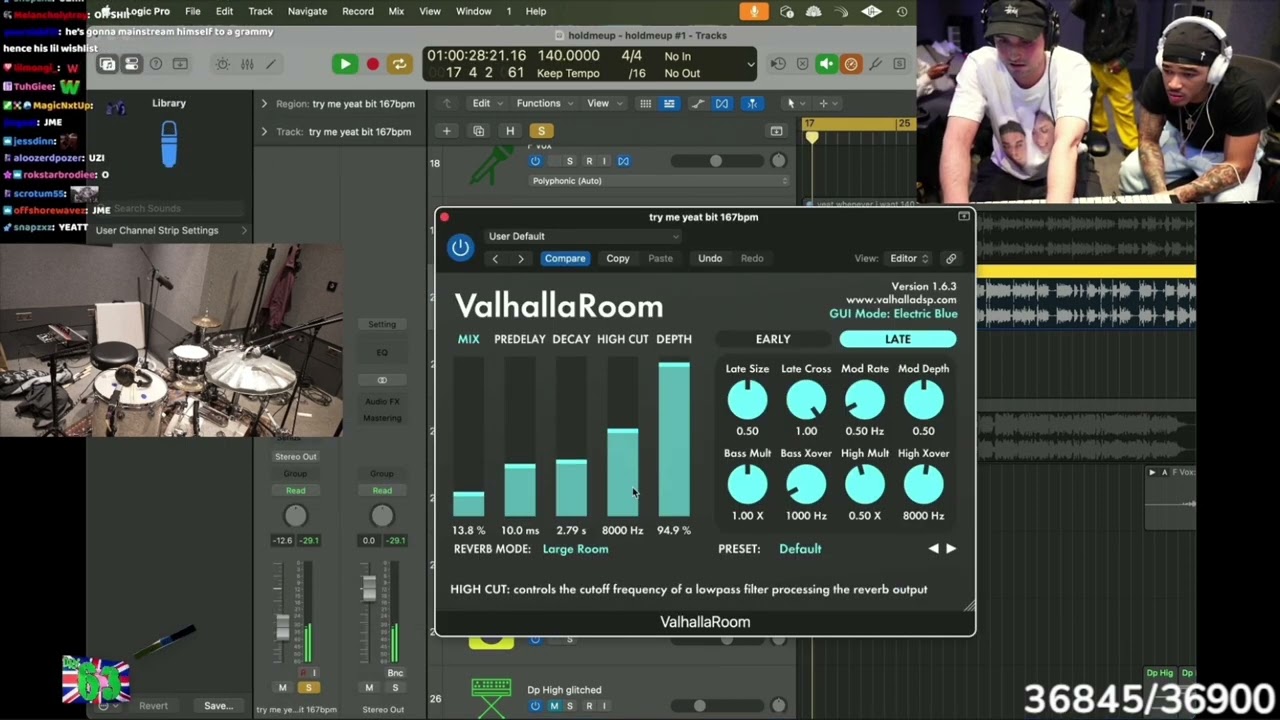
Task: Click the plugin link chain icon
Action: [951, 258]
